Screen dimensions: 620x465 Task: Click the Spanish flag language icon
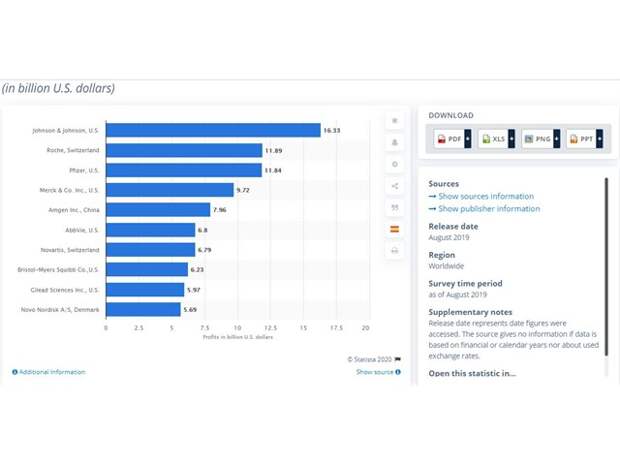coord(394,229)
